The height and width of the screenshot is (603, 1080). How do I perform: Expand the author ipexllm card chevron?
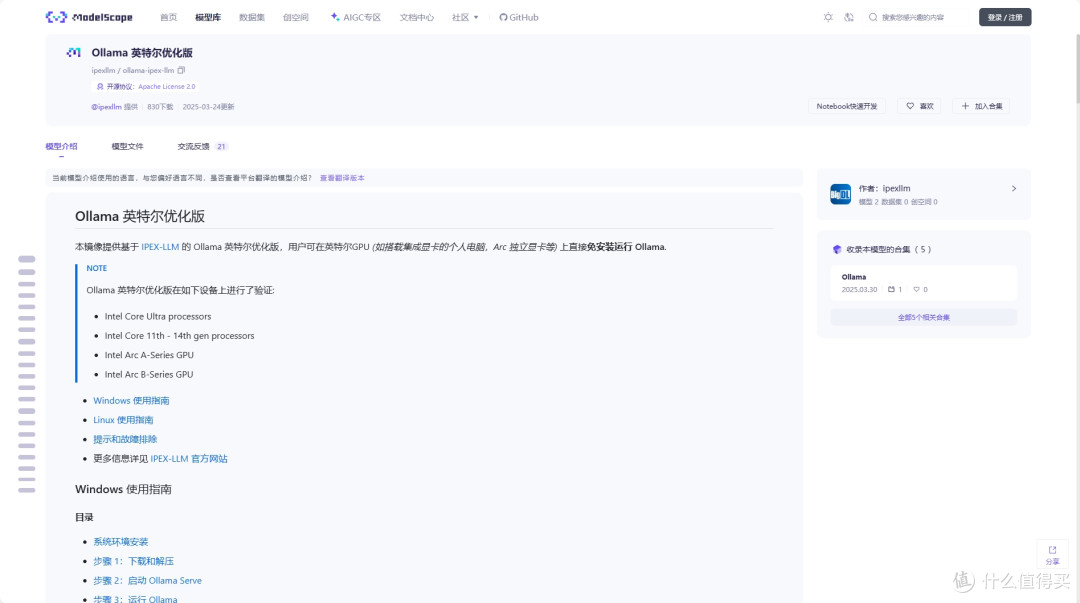coord(1014,188)
